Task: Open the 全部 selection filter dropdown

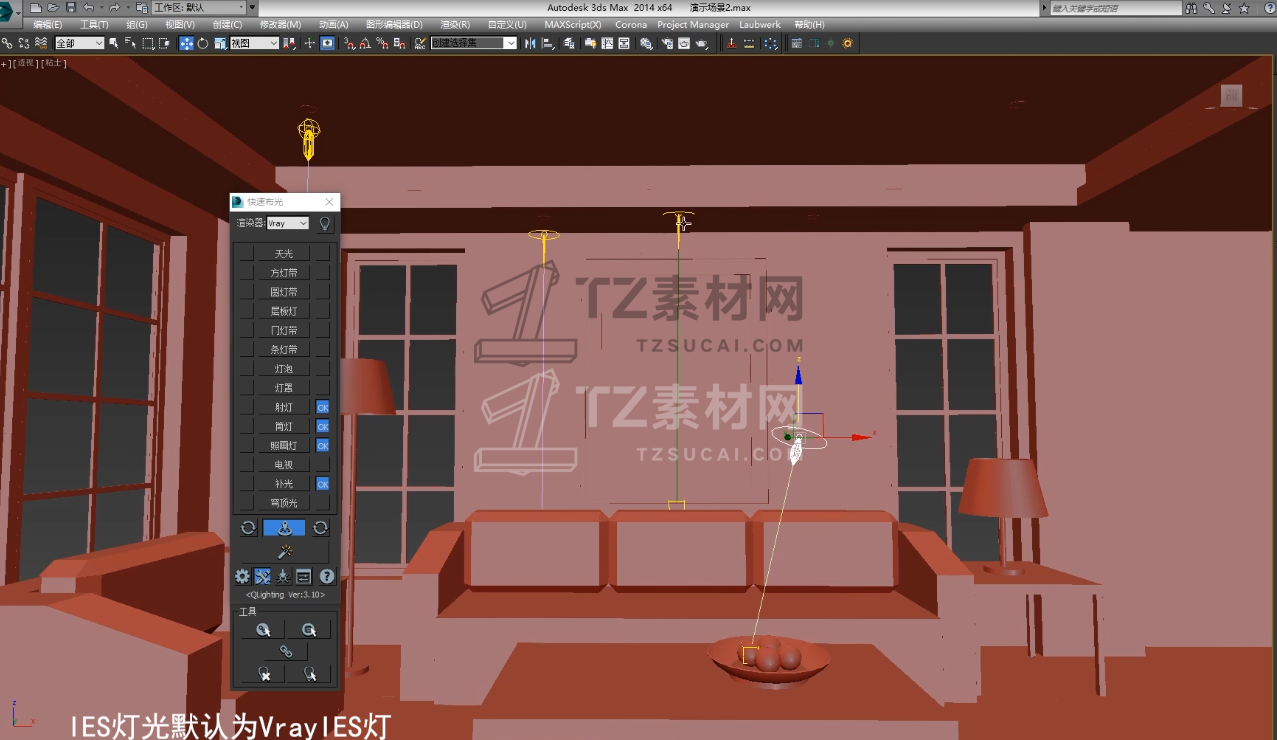Action: point(79,43)
